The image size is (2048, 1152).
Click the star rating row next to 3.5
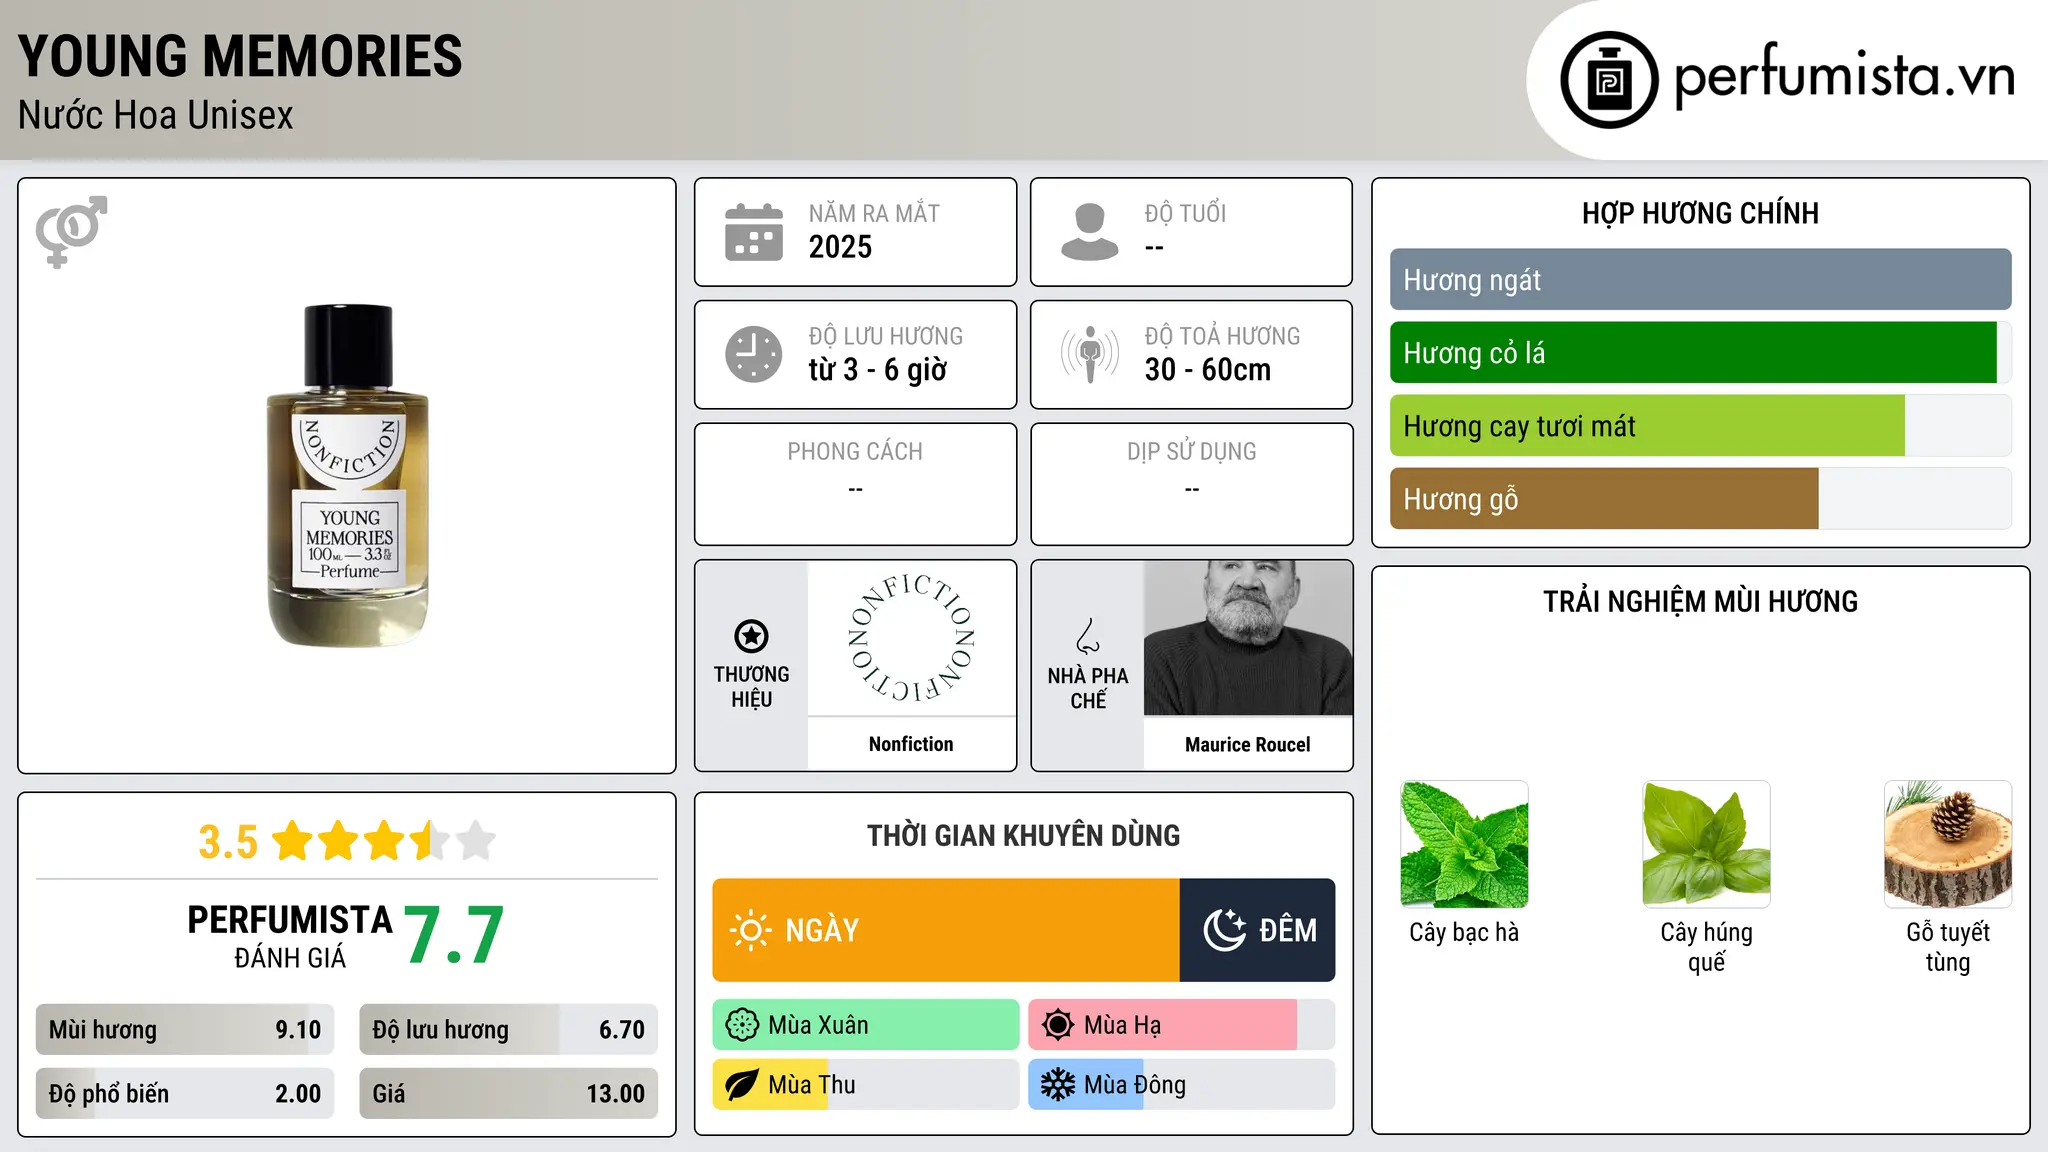(384, 841)
